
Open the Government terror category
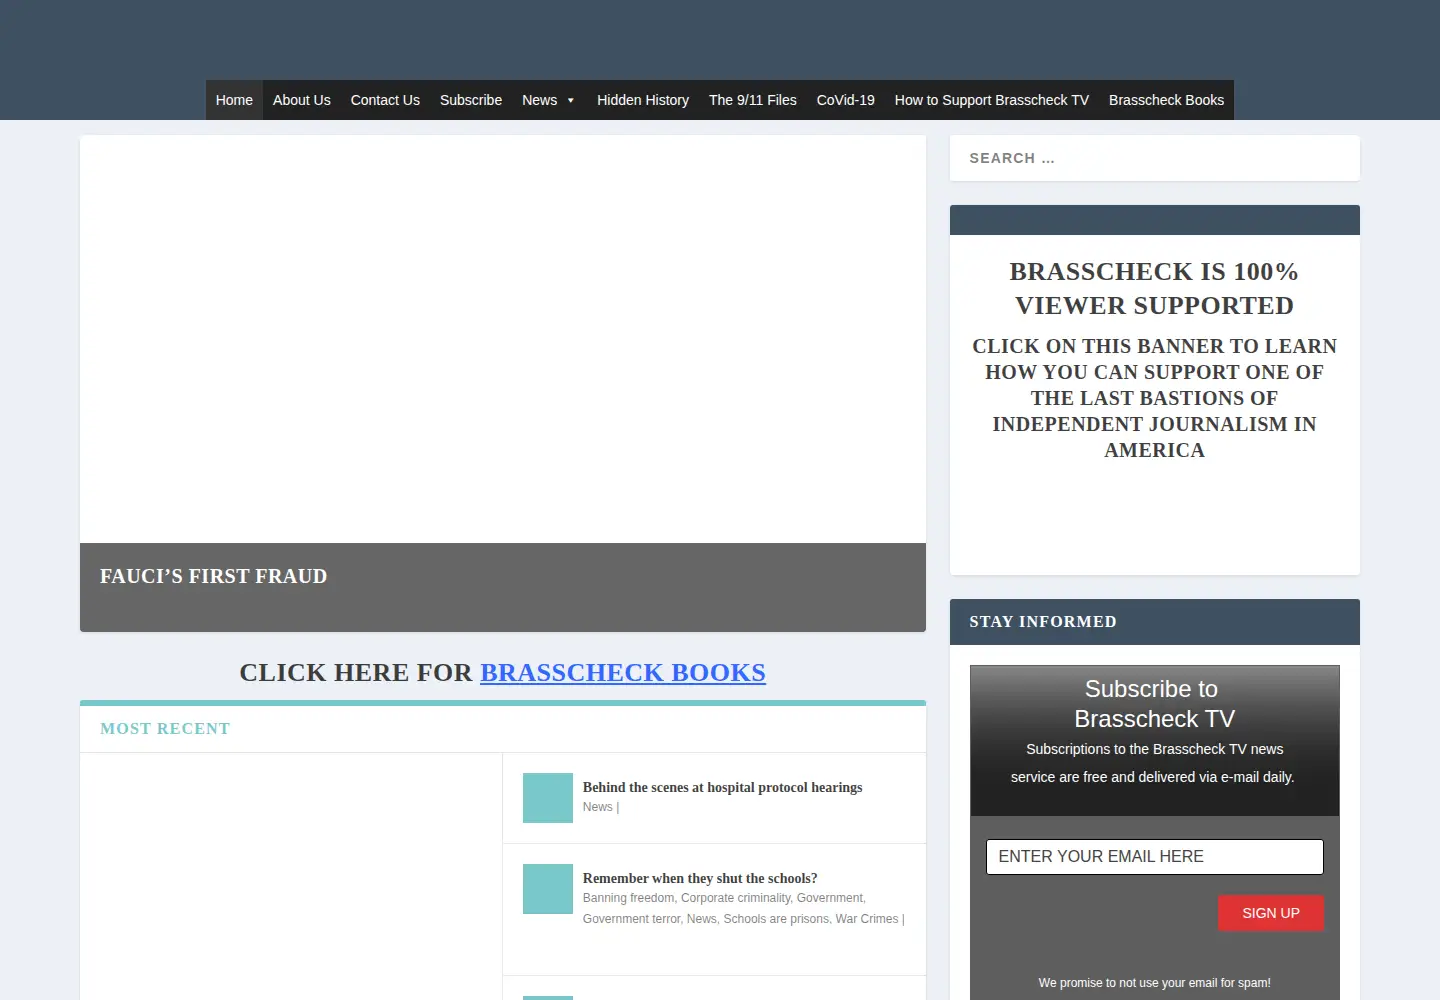tap(631, 919)
